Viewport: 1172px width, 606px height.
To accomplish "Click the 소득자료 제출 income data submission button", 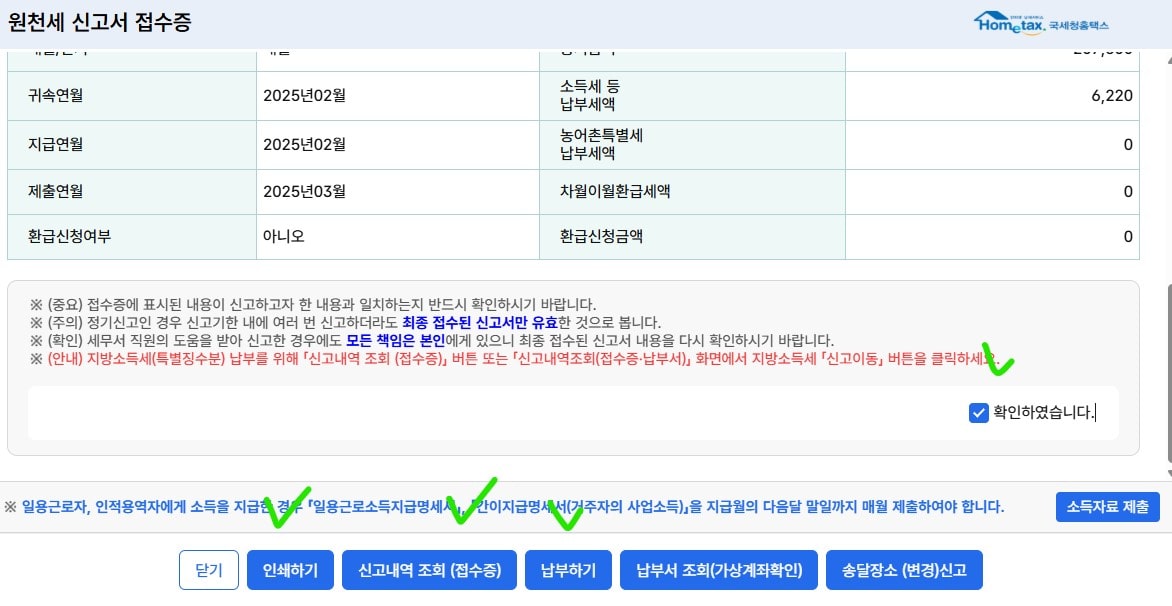I will 1107,507.
